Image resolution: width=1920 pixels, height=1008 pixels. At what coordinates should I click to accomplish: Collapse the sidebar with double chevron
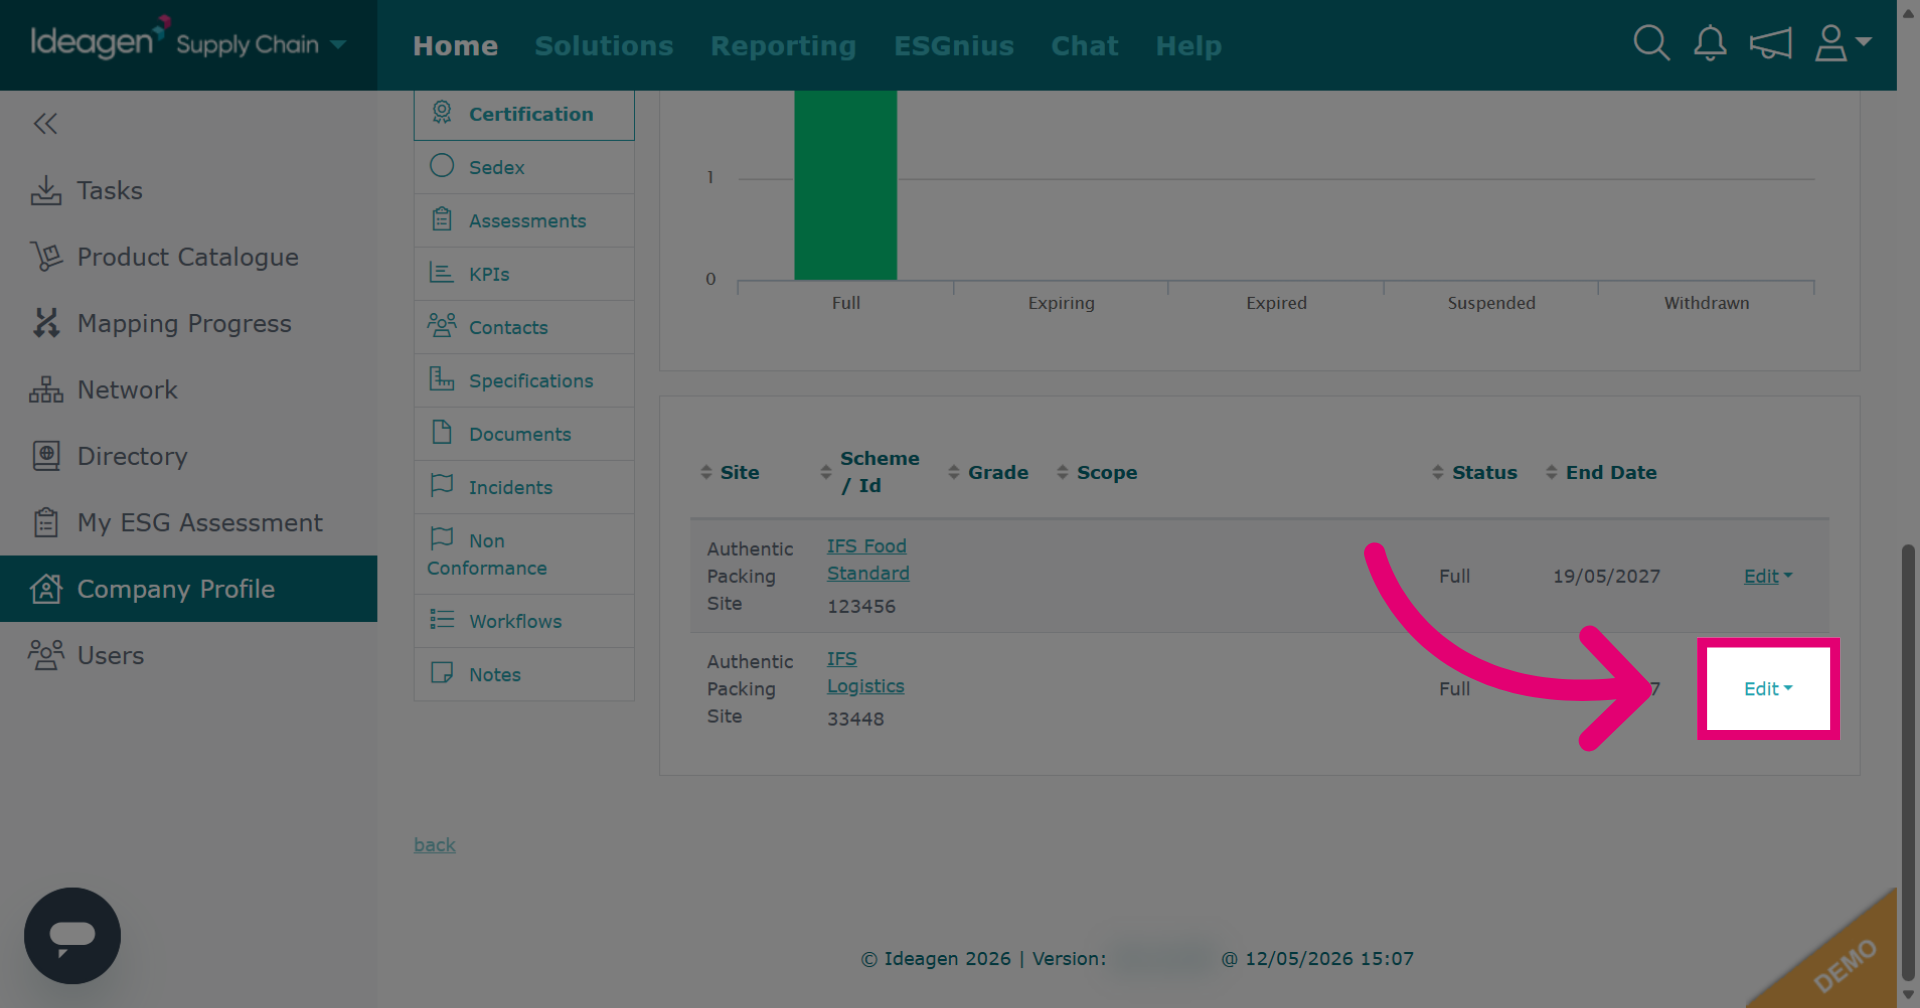click(x=45, y=124)
